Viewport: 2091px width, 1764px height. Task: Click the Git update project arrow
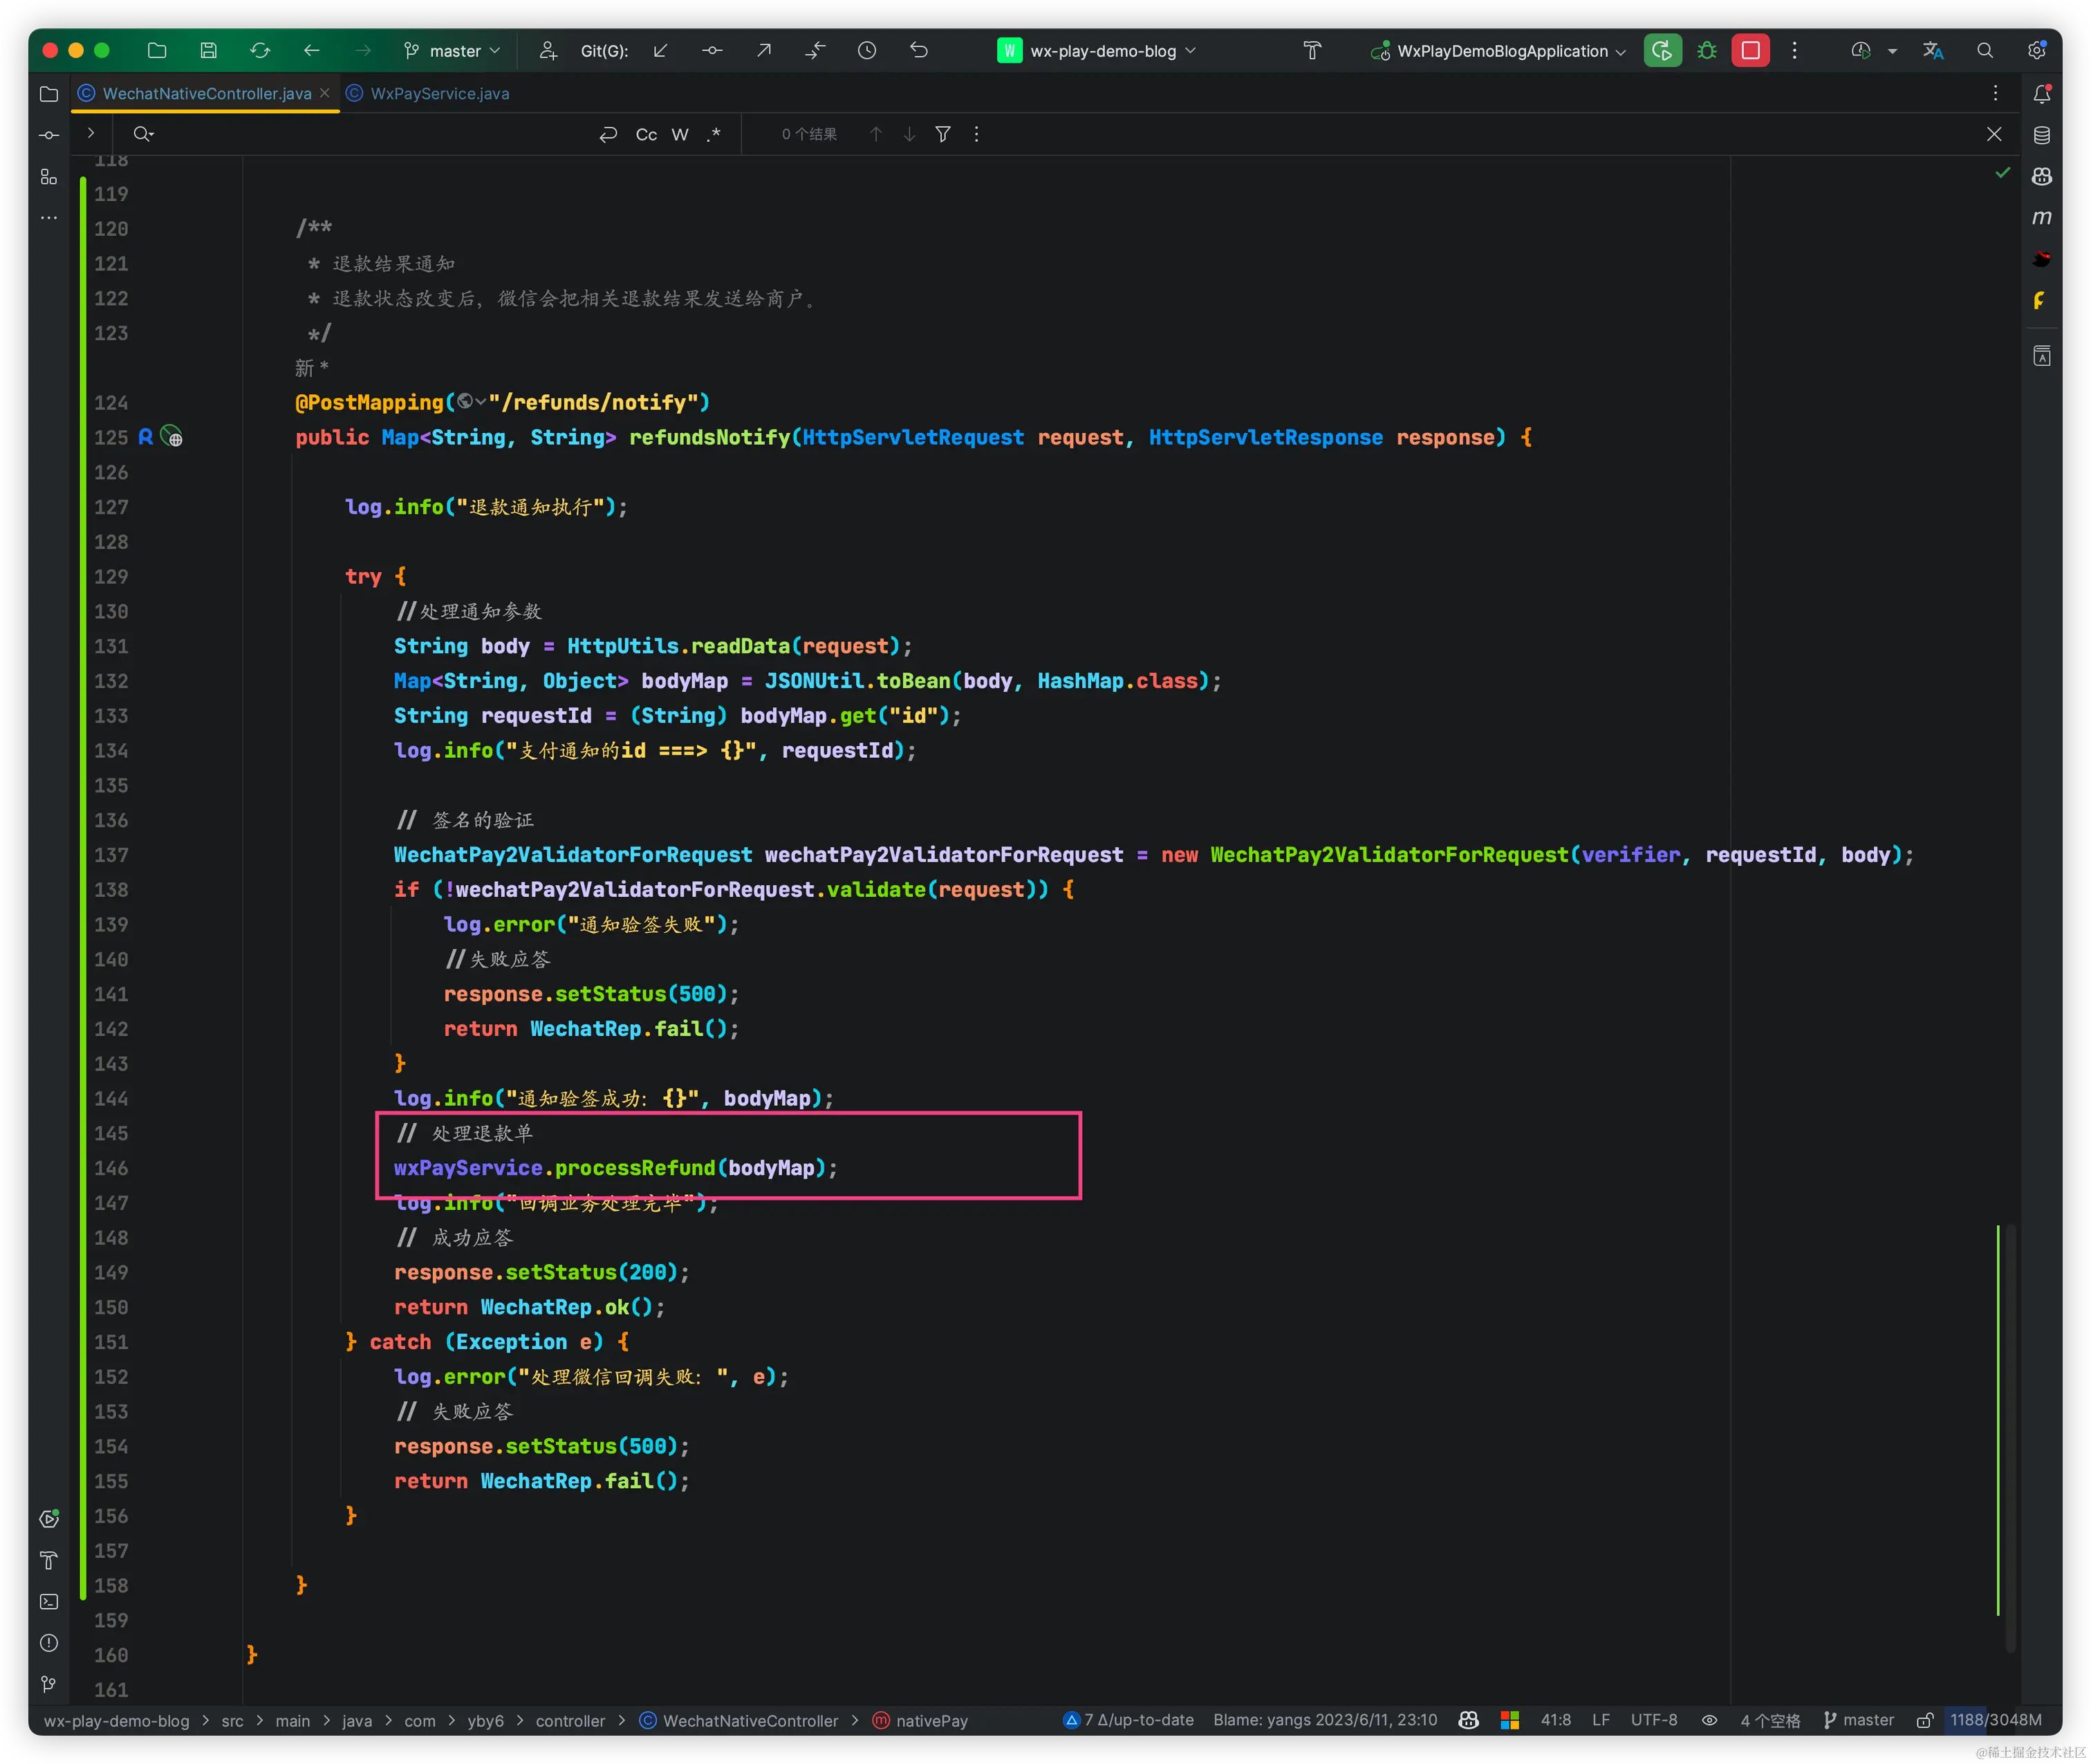(x=660, y=51)
